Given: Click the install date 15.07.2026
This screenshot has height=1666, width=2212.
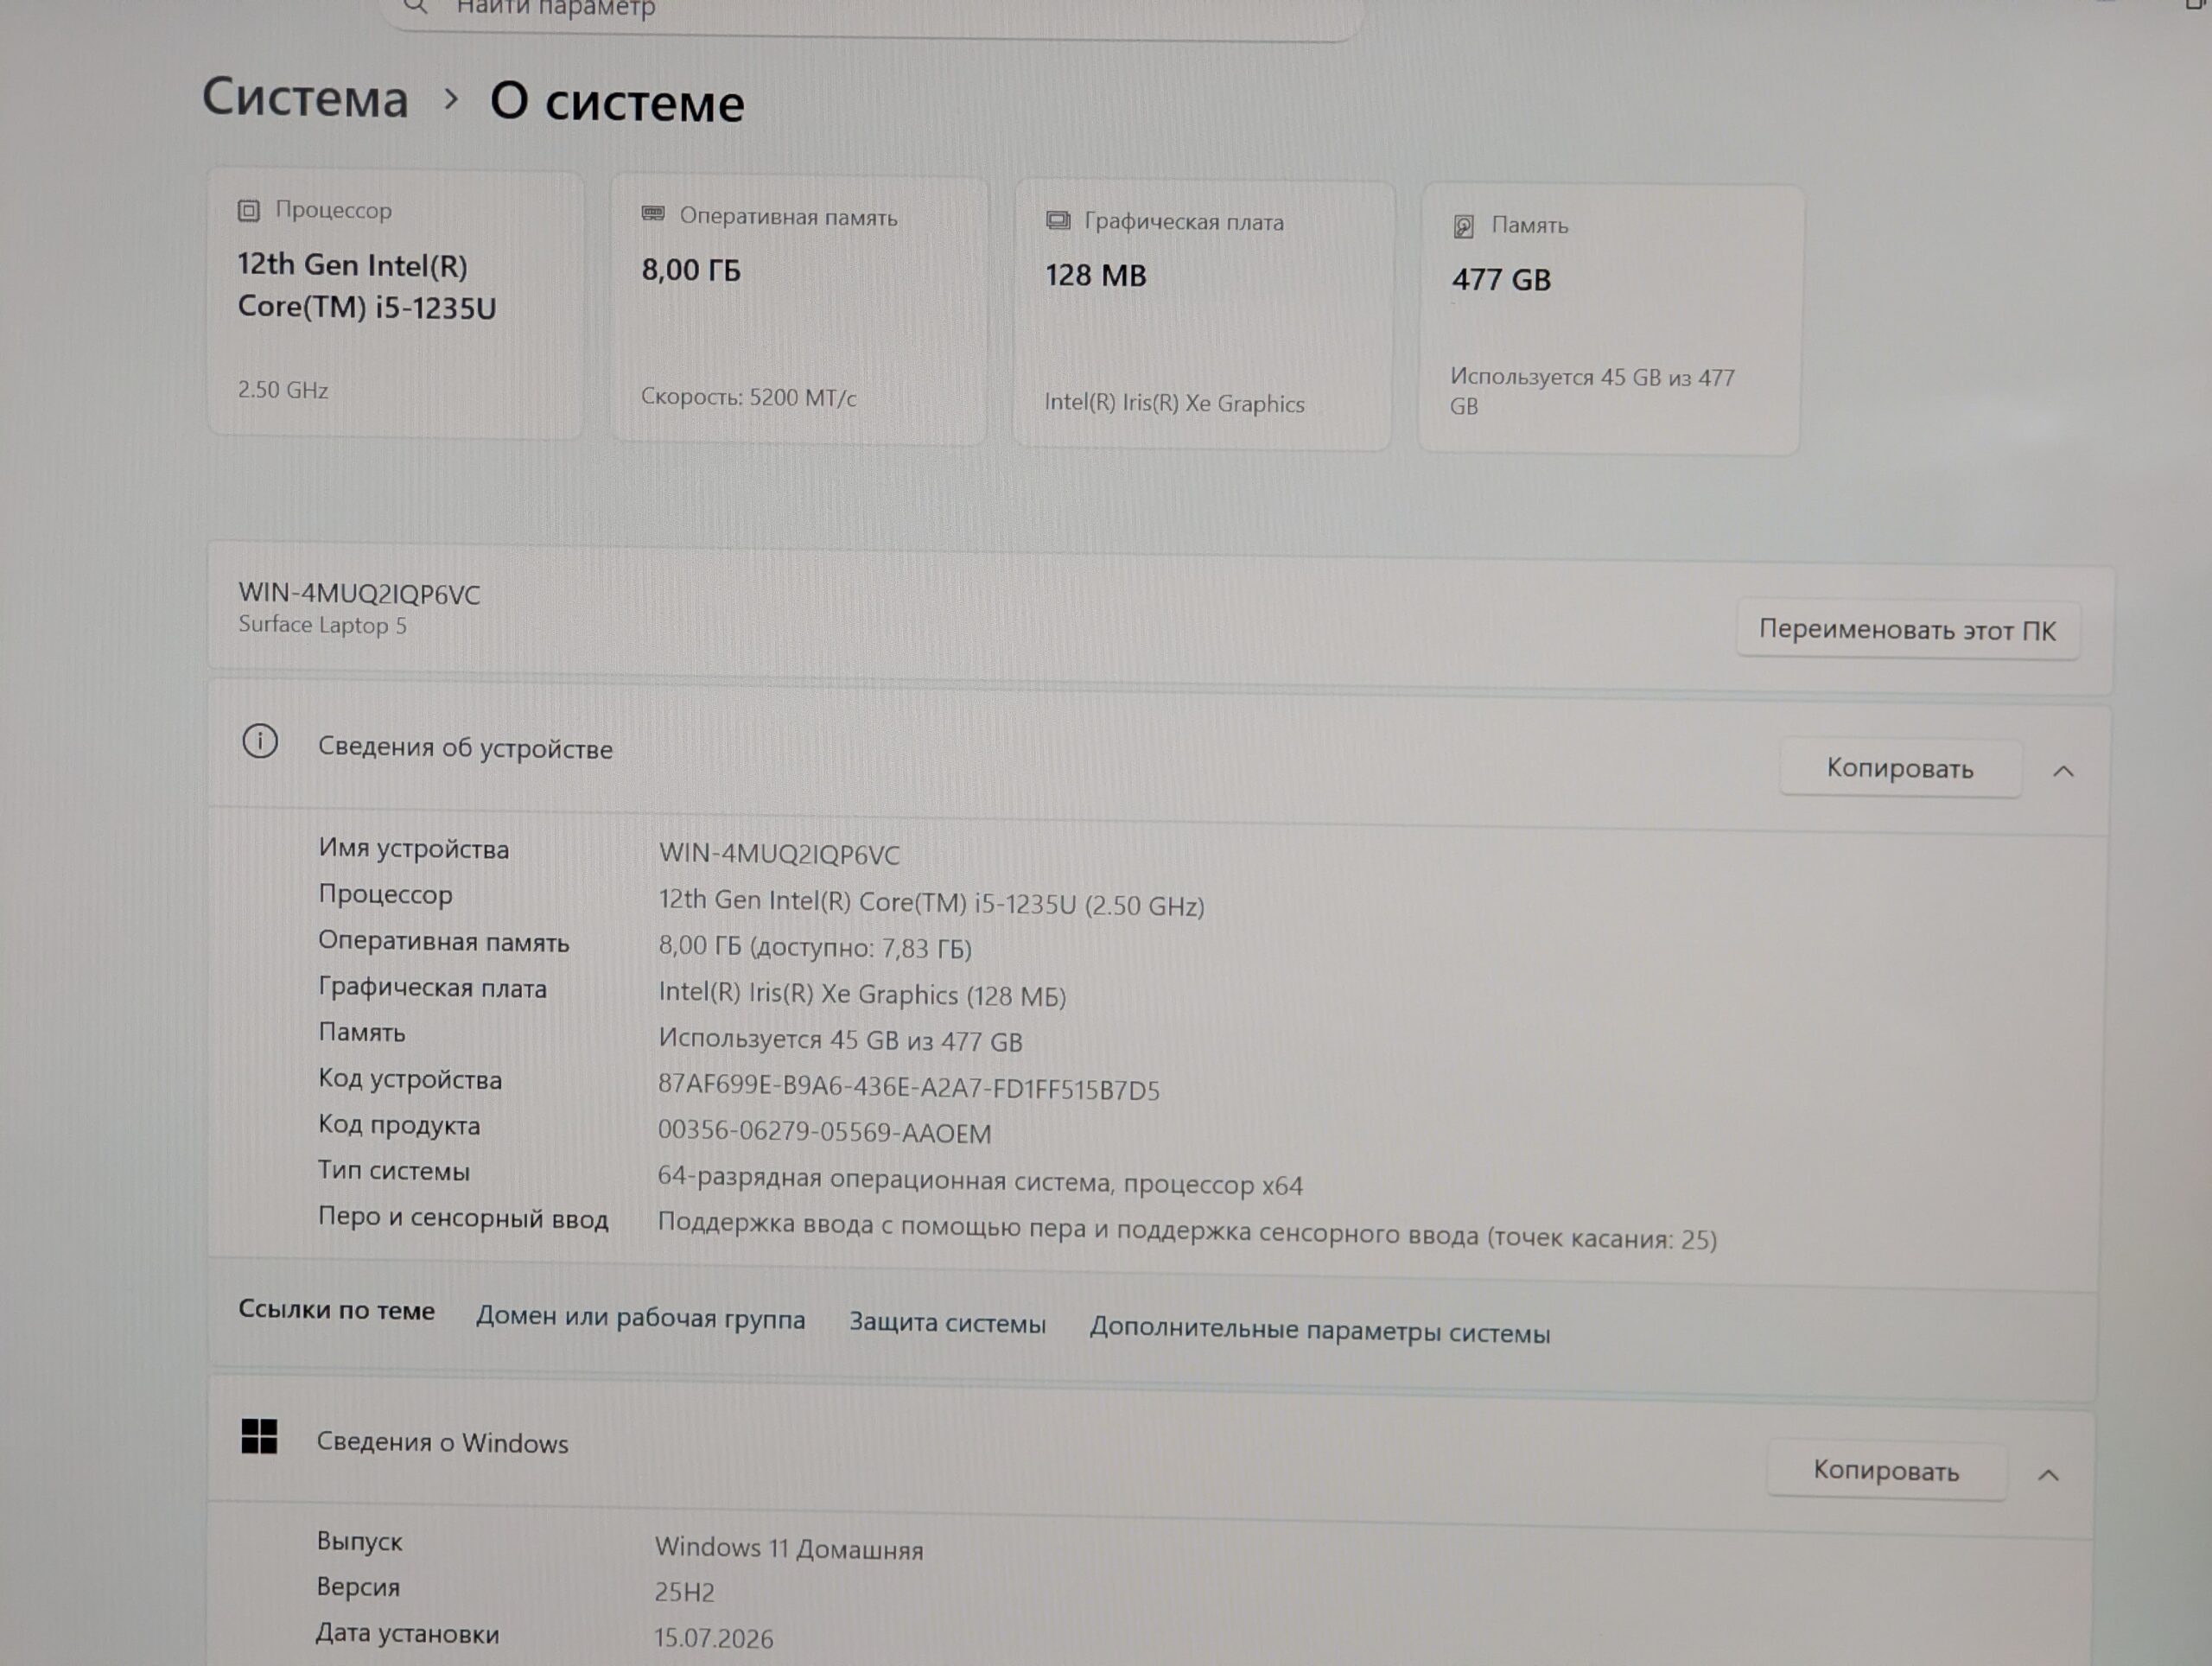Looking at the screenshot, I should click(x=713, y=1638).
